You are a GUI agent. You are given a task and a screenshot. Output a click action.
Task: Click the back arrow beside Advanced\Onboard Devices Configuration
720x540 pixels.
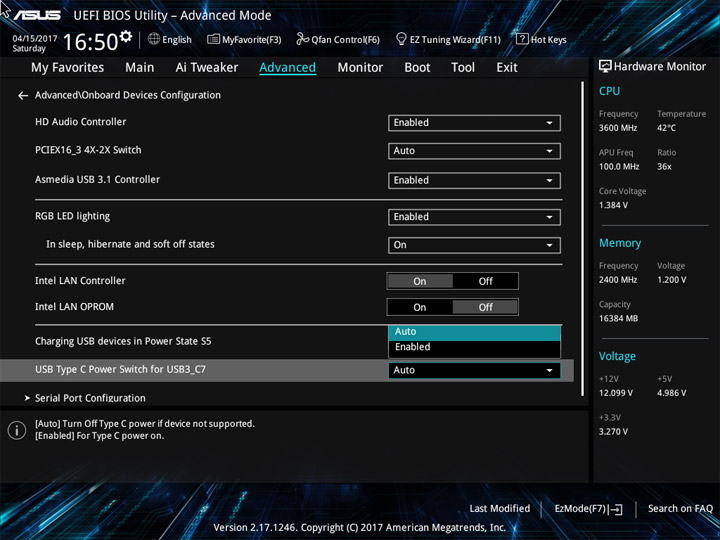[22, 96]
